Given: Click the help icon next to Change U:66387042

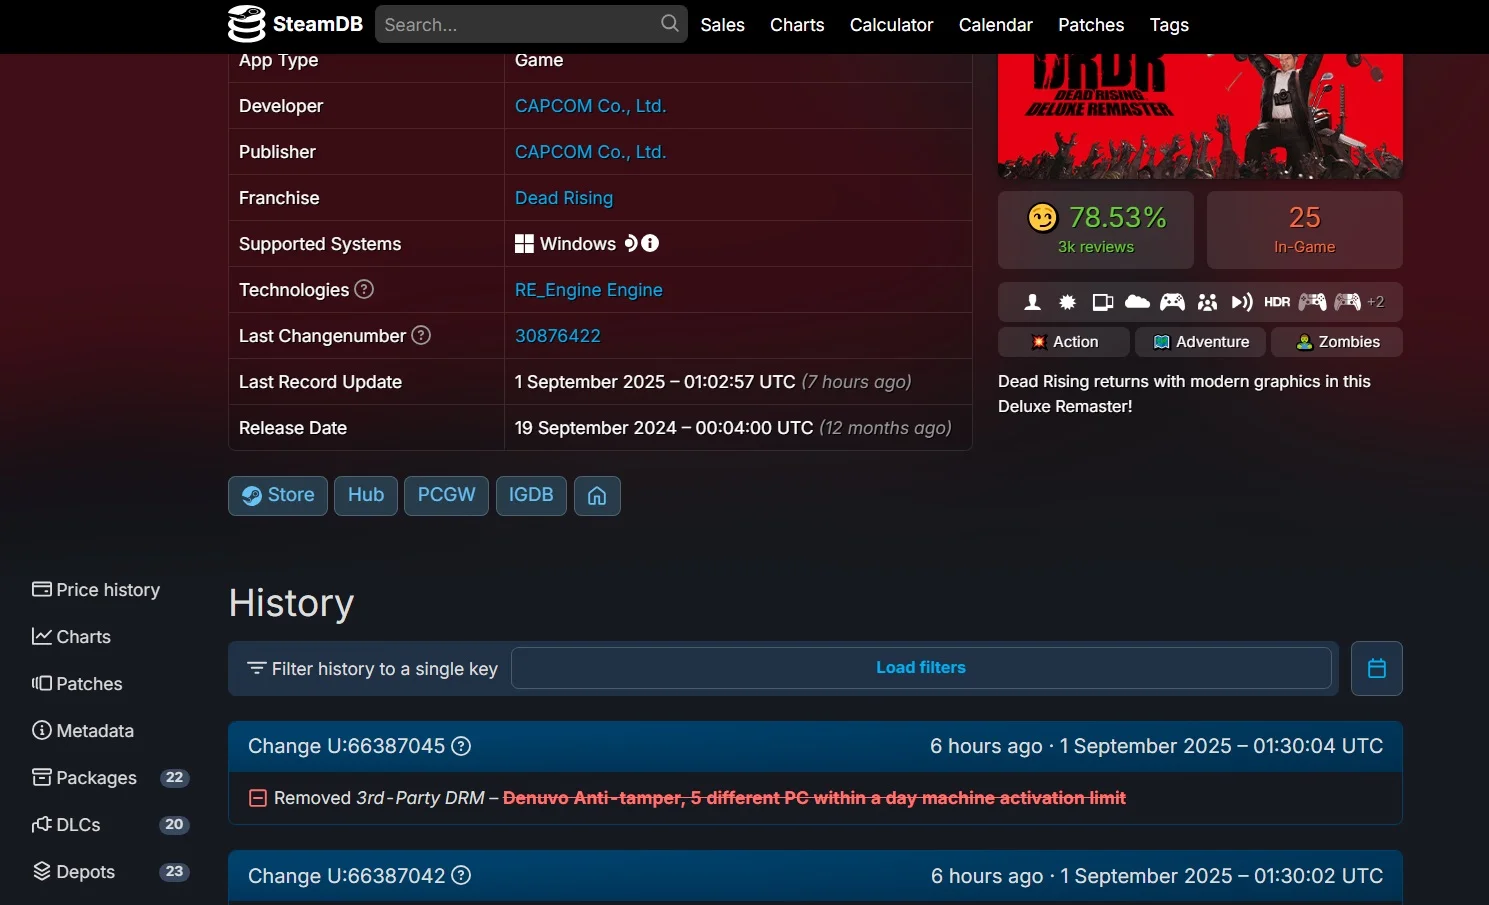Looking at the screenshot, I should point(461,876).
